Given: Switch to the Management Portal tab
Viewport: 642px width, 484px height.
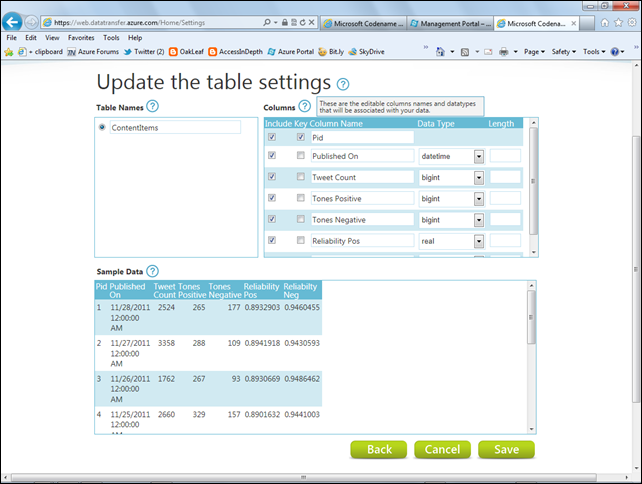Looking at the screenshot, I should click(450, 23).
